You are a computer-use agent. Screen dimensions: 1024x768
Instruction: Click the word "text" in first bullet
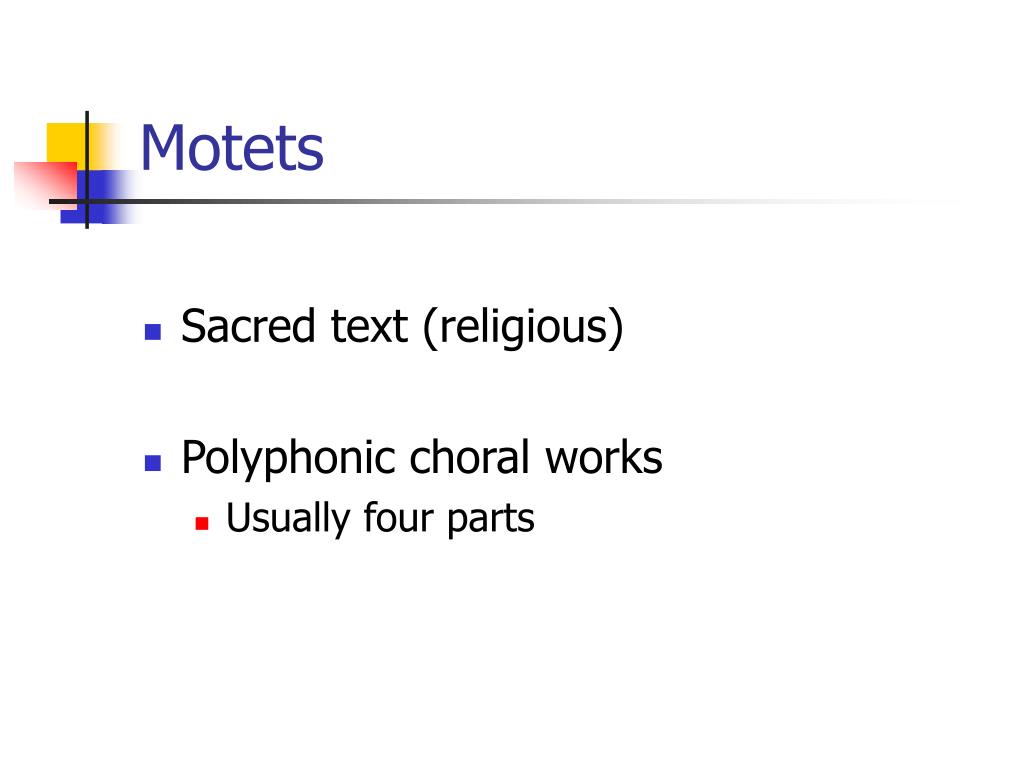[x=370, y=327]
